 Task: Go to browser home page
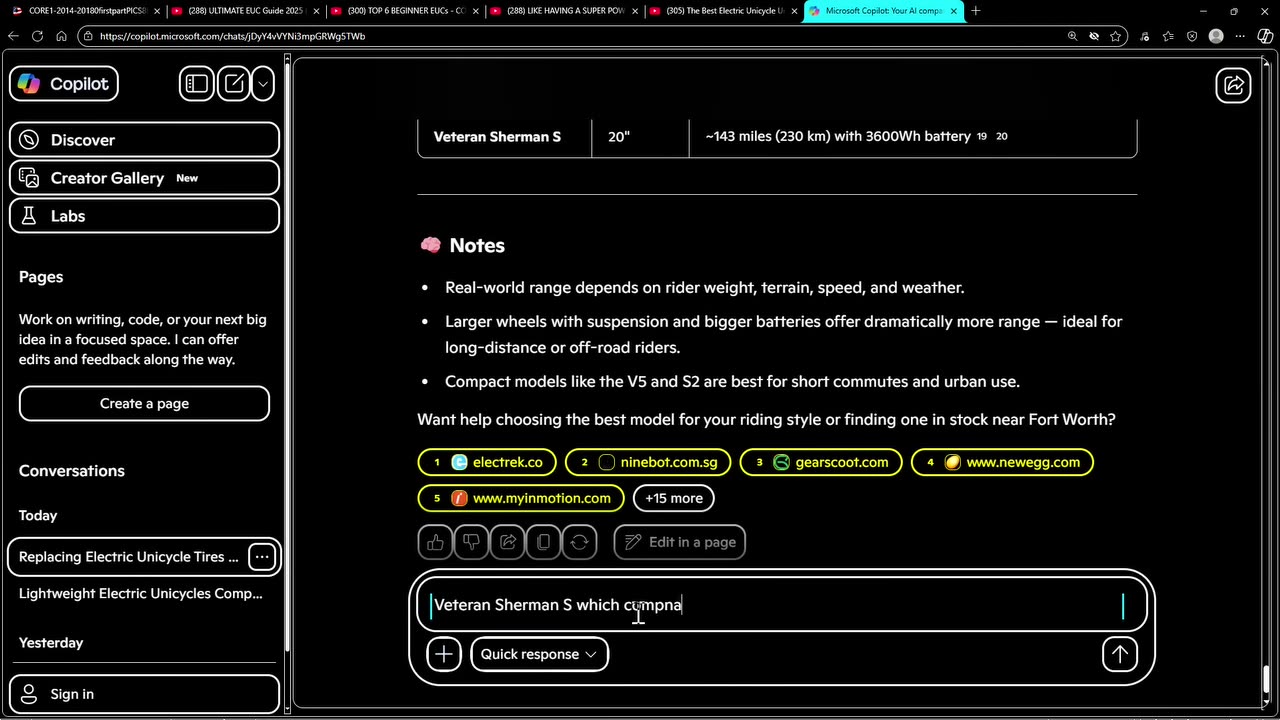(x=61, y=36)
